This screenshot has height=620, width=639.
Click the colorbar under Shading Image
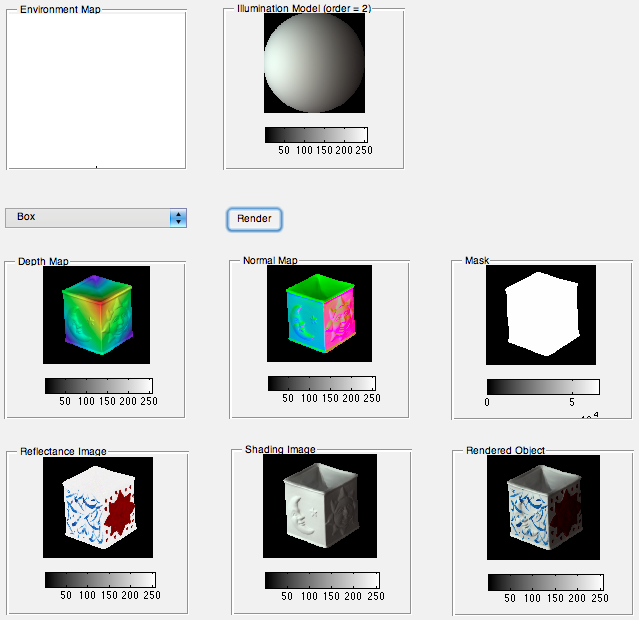321,580
